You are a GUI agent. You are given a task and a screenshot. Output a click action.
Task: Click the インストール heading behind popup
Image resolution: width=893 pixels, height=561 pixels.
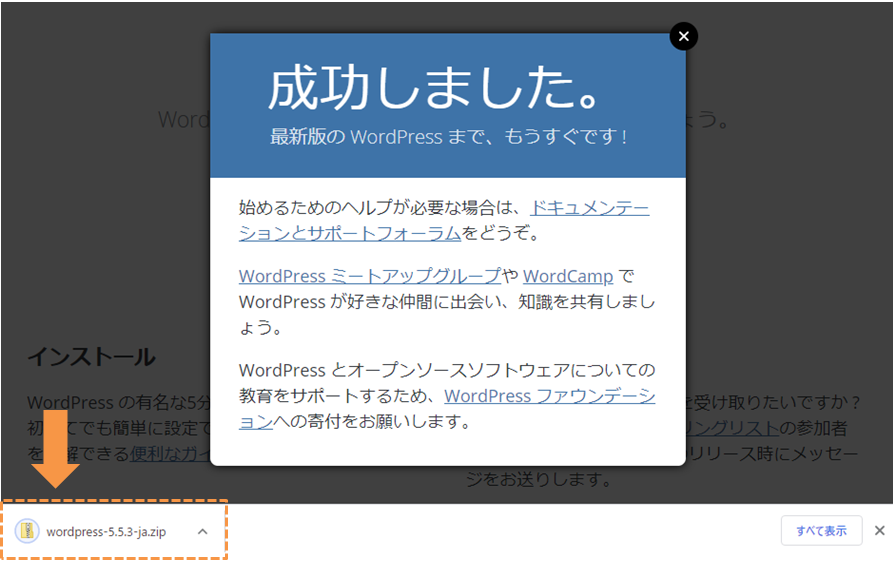(92, 357)
